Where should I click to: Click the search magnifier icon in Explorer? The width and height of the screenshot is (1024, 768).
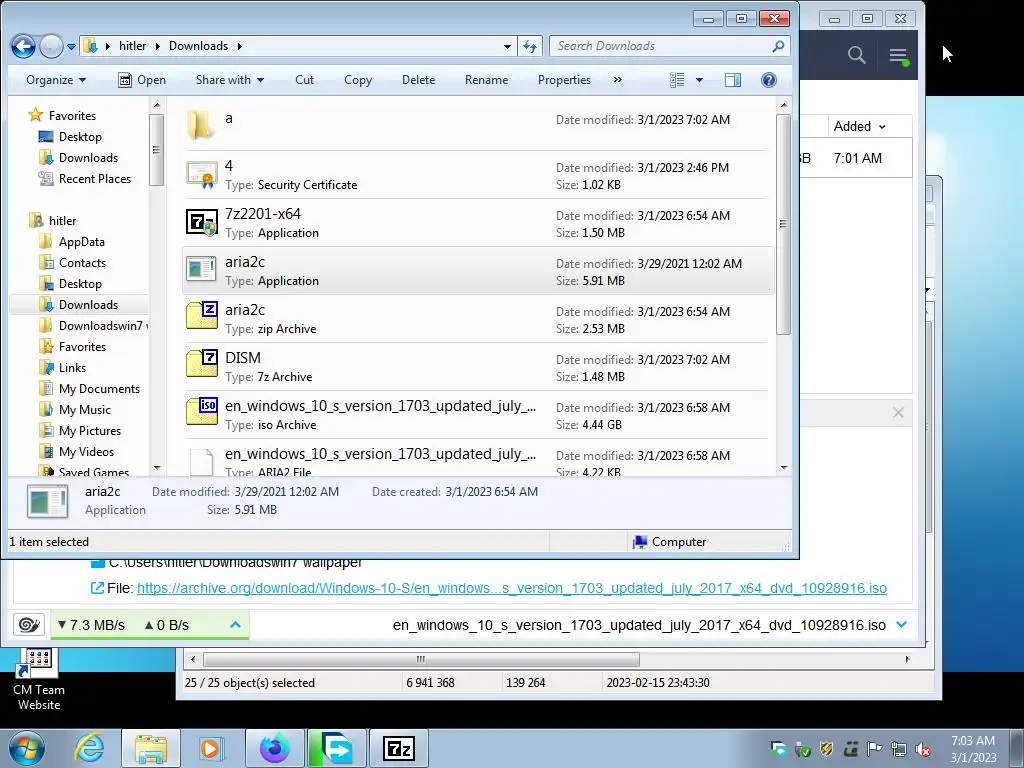[778, 46]
